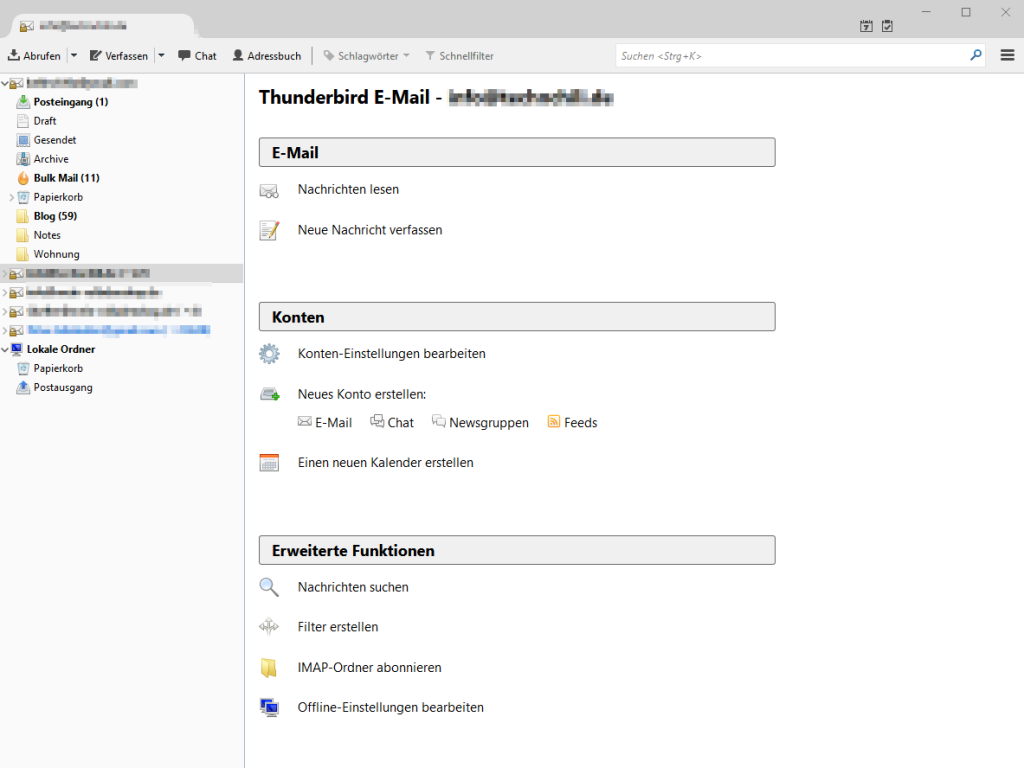
Task: Expand the Verfassen dropdown arrow
Action: 160,55
